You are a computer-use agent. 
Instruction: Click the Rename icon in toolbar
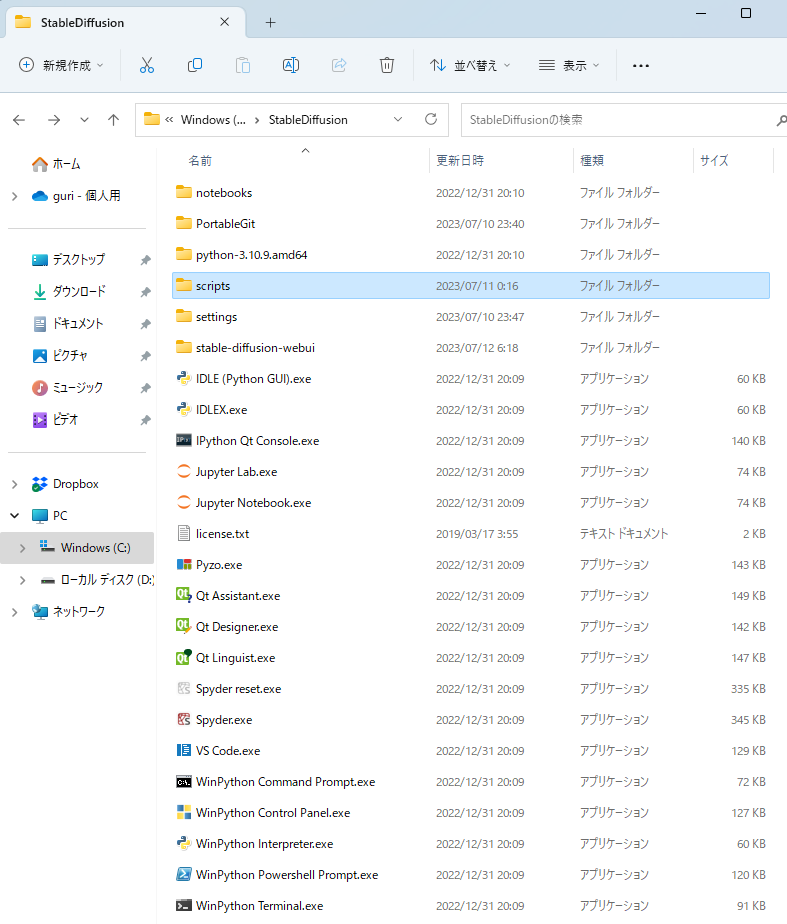click(291, 65)
